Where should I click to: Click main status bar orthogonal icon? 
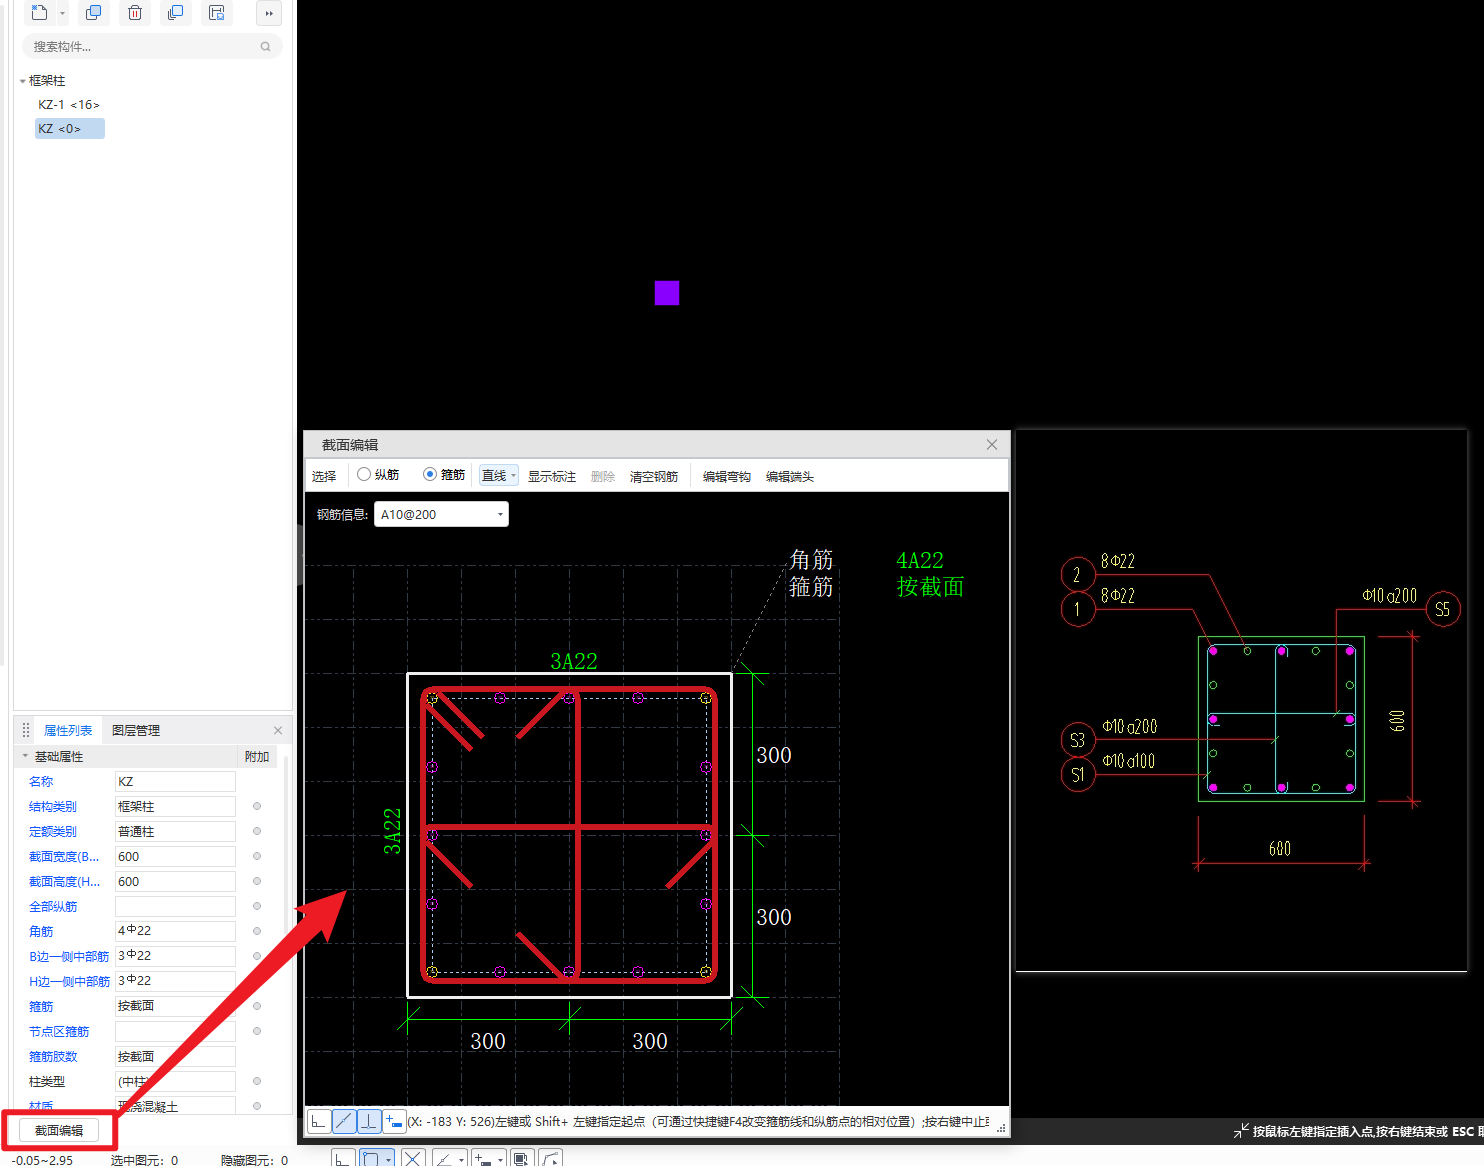pyautogui.click(x=343, y=1158)
